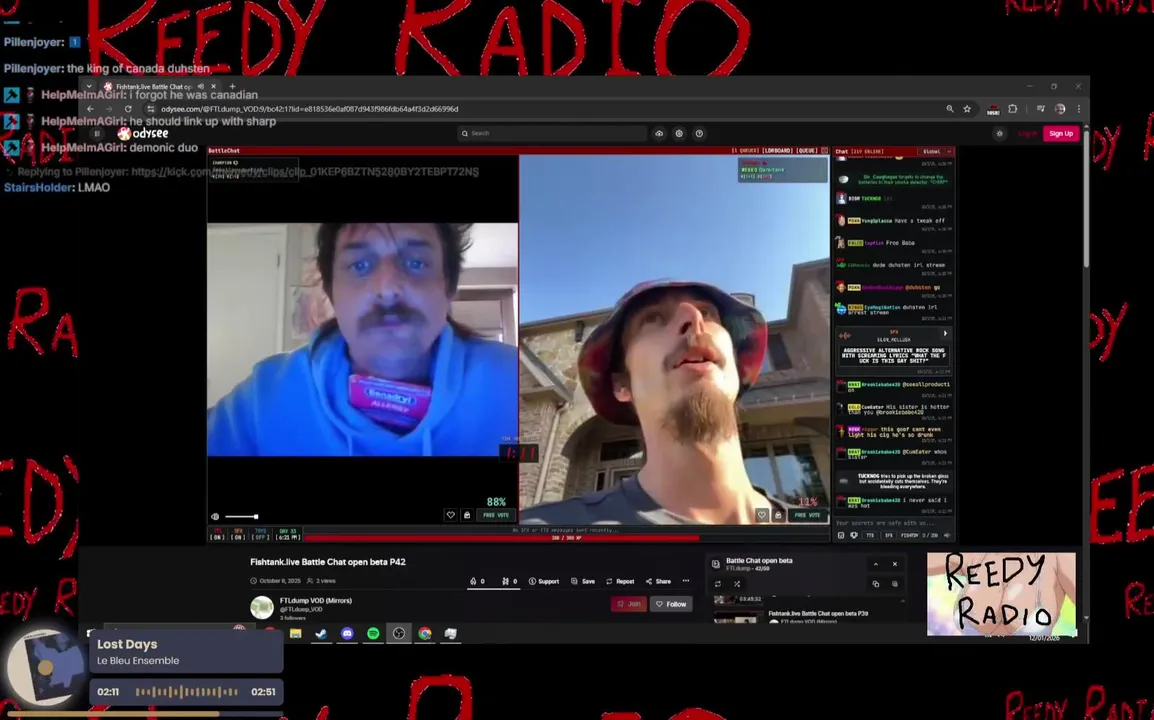Mute the left stream via speaker icon
Viewport: 1154px width, 720px height.
click(x=215, y=517)
